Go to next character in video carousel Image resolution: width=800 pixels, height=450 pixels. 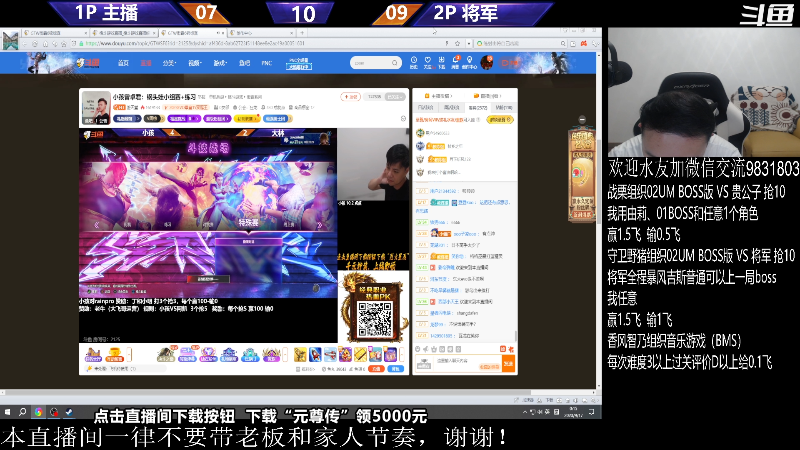click(x=320, y=224)
